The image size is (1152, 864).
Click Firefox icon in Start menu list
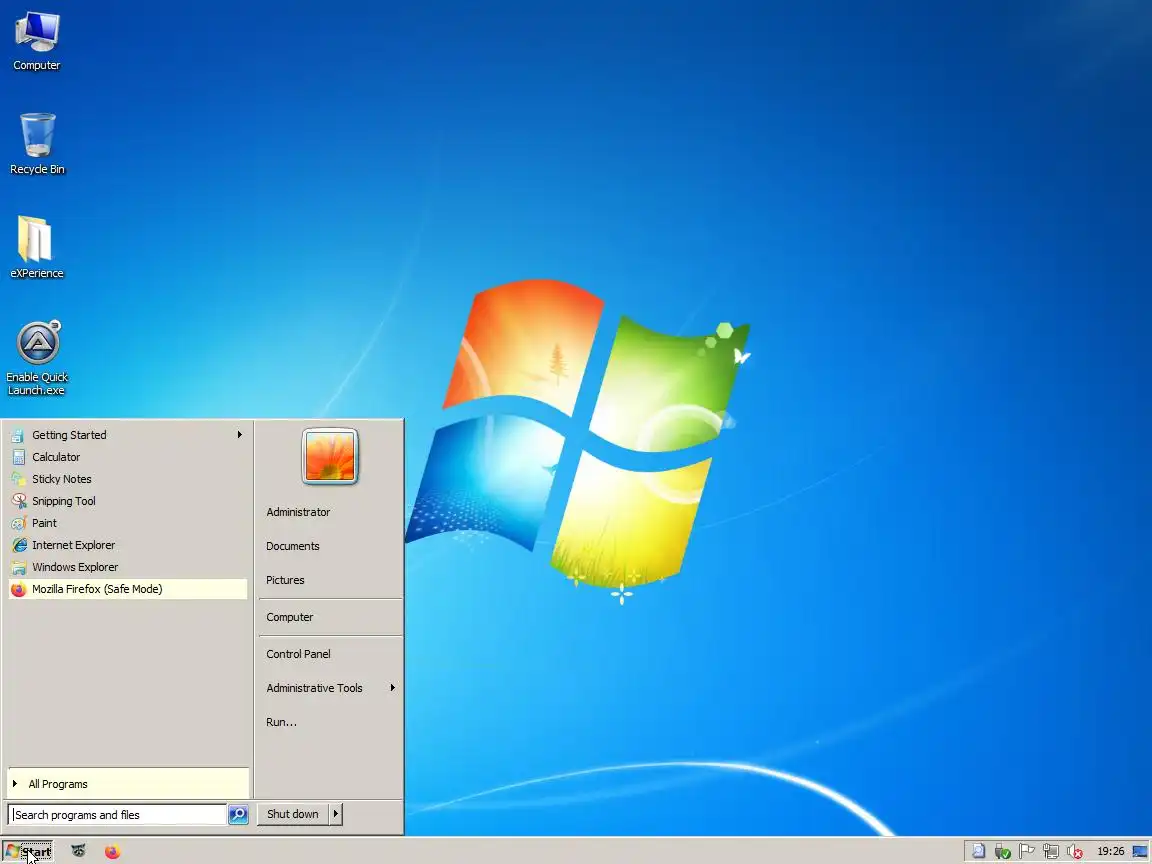(x=18, y=589)
